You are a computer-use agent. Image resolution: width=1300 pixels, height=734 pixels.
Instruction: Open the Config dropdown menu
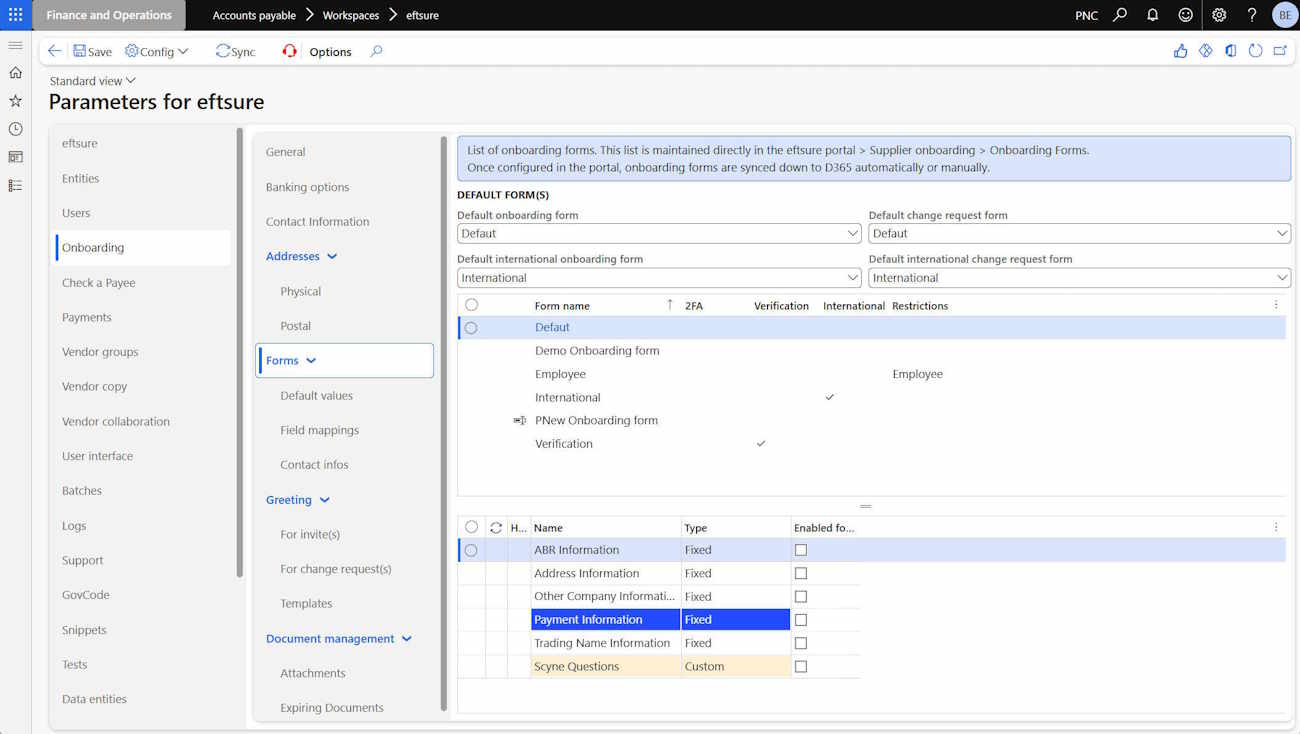157,51
